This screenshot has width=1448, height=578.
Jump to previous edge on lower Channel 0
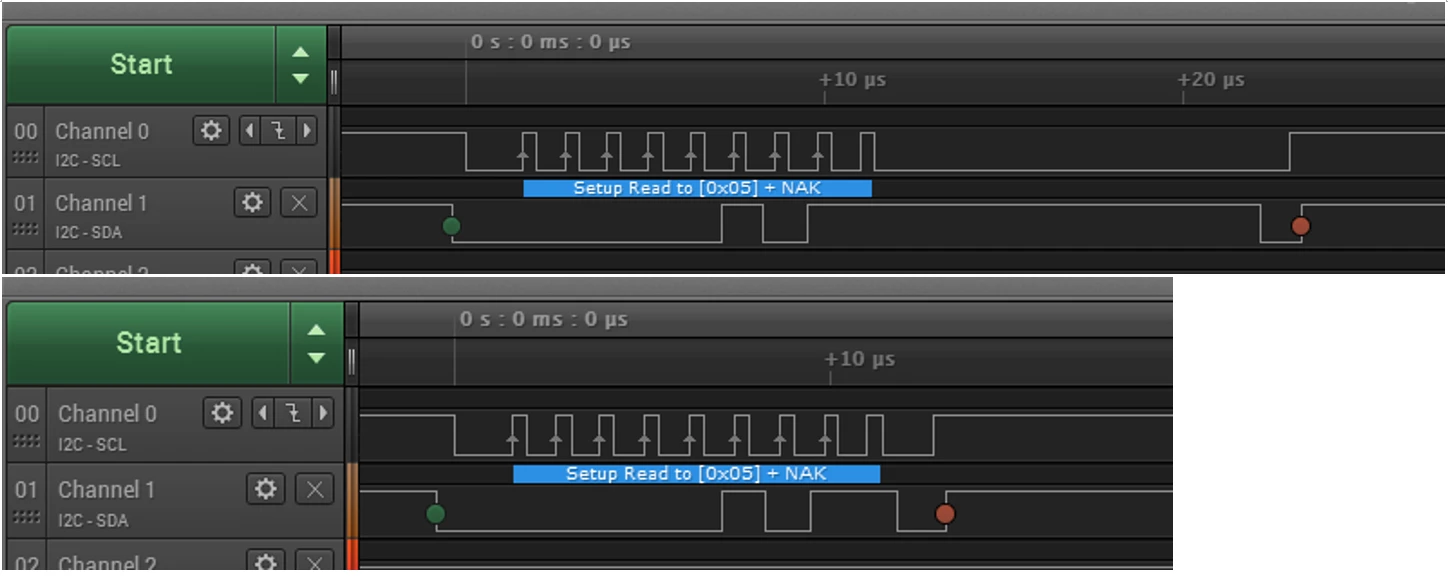[263, 413]
